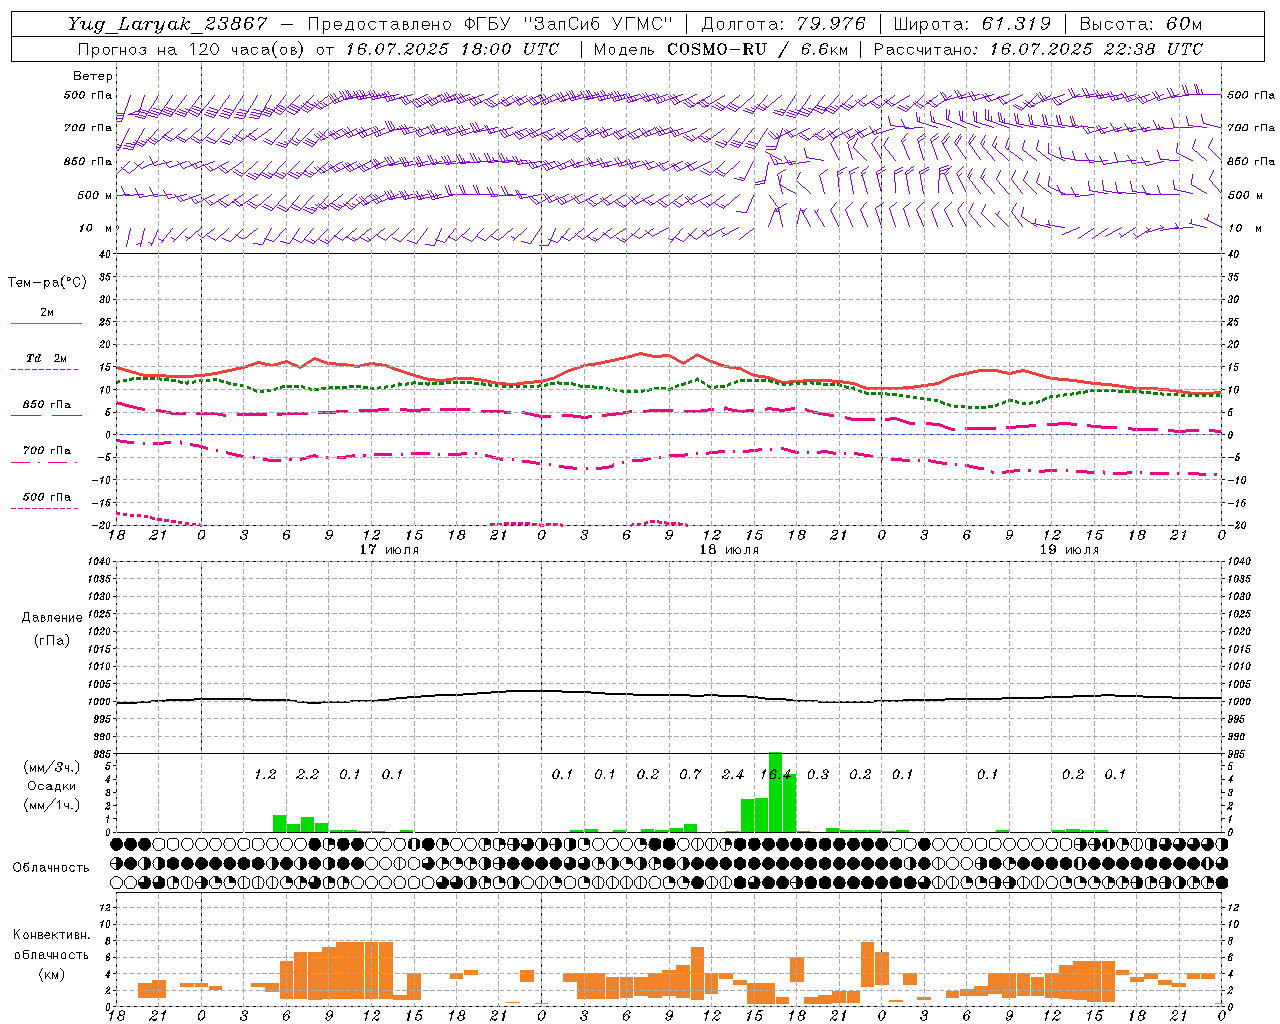1280x1024 pixels.
Task: Click the Высота: 60м header value
Action: [x=1142, y=24]
